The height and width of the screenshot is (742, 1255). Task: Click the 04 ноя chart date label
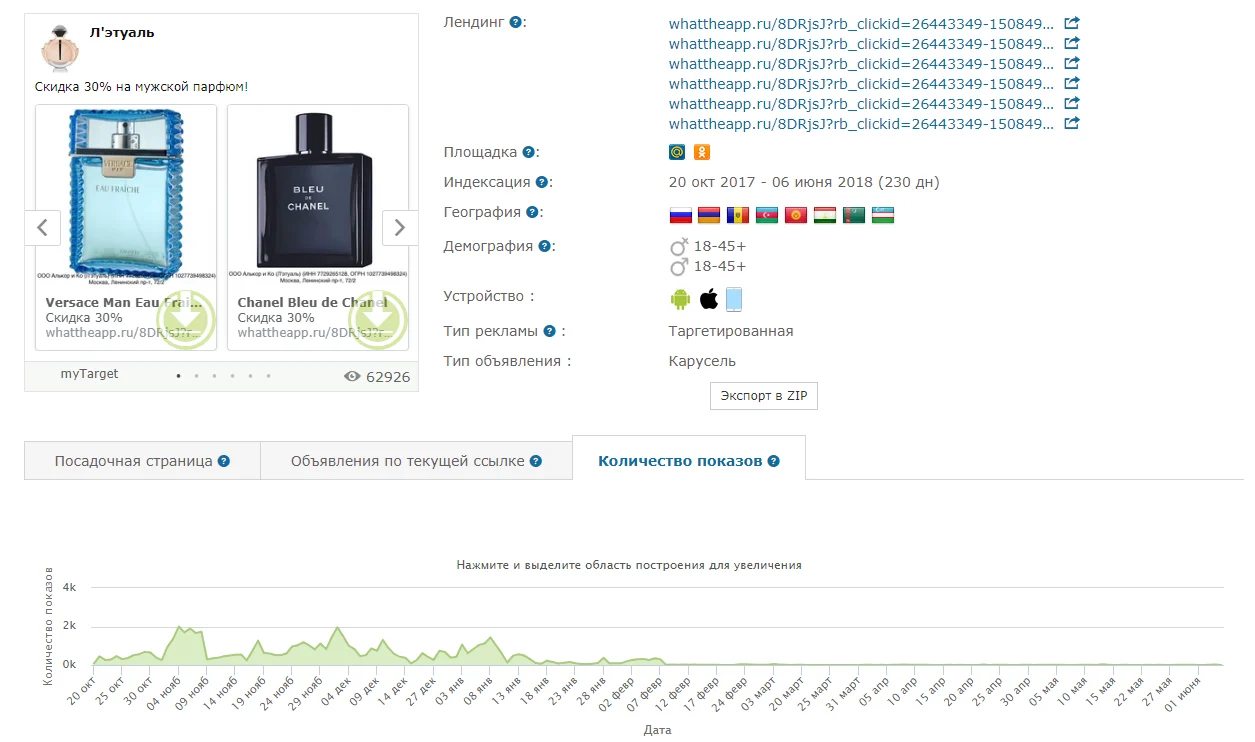click(x=165, y=693)
